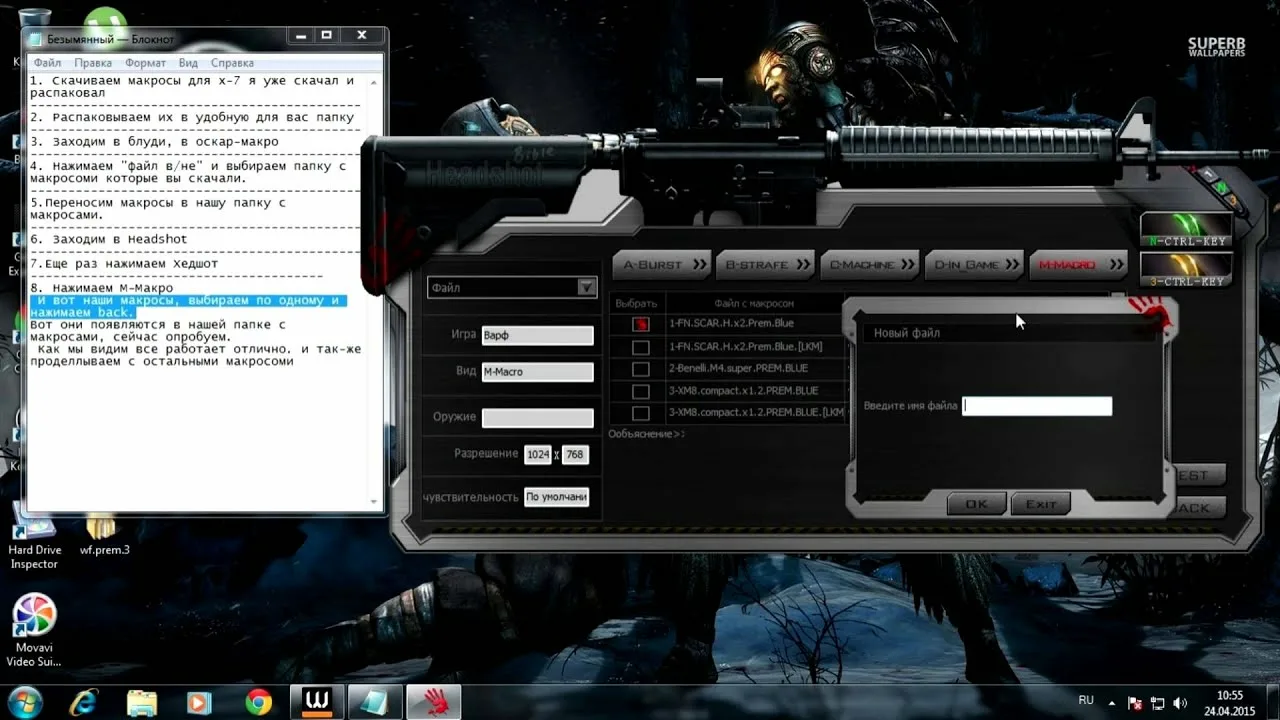Click Notepad line '8. Нажимаем М-Макро'

tap(101, 288)
